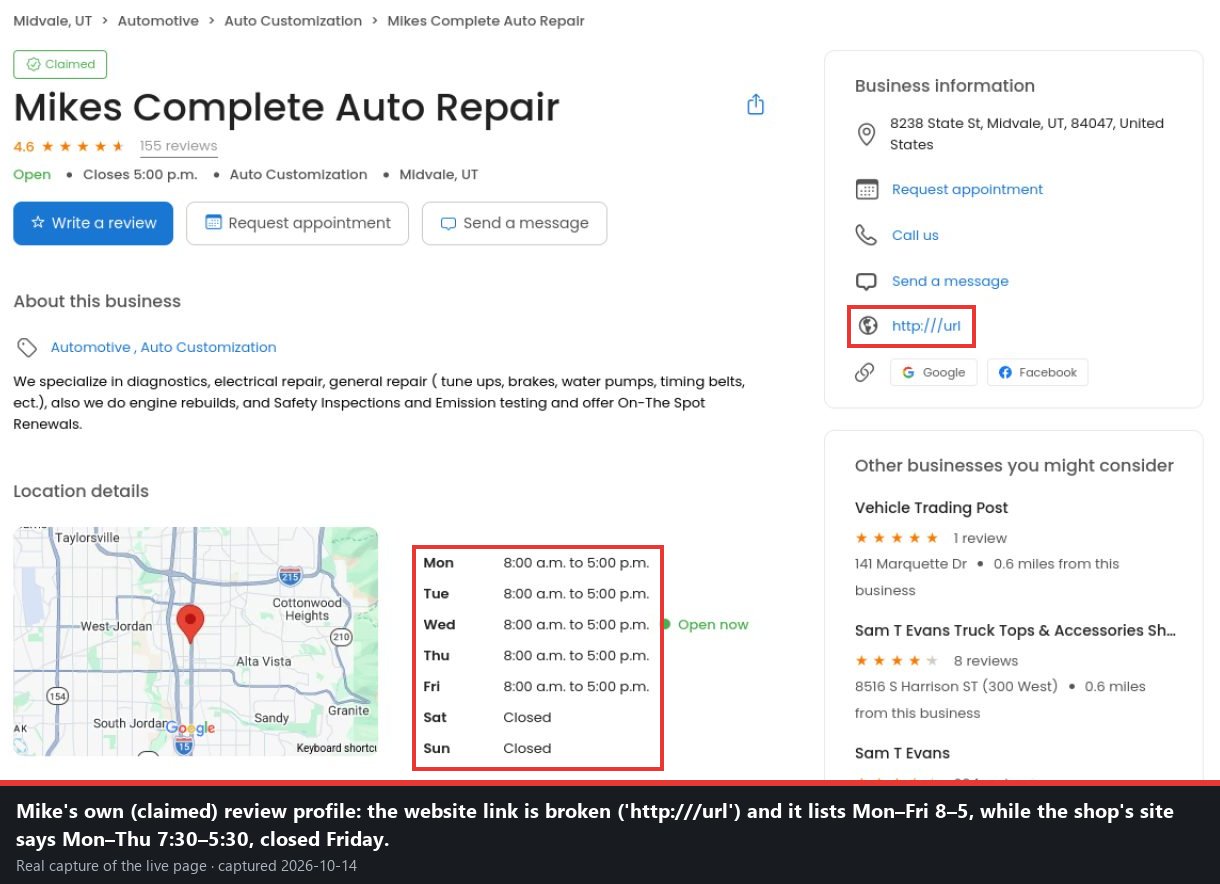Click the Call us link
1220x884 pixels.
tap(915, 235)
